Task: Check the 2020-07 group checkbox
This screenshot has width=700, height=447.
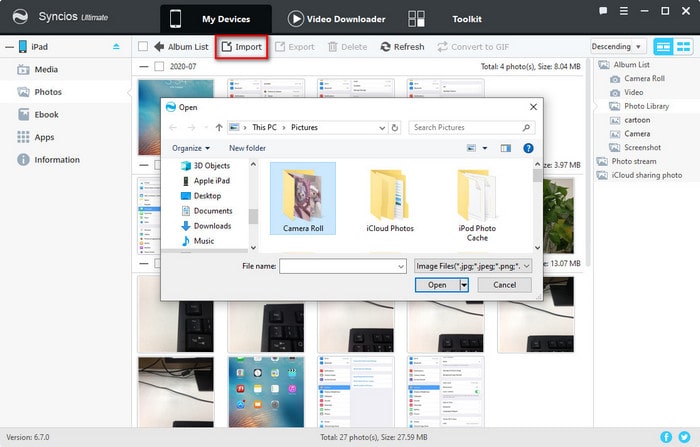Action: 158,66
